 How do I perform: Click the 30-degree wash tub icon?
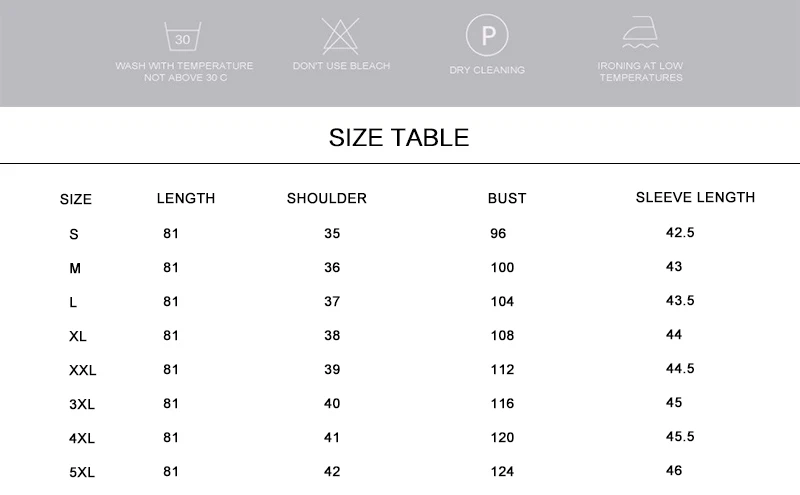pos(183,36)
